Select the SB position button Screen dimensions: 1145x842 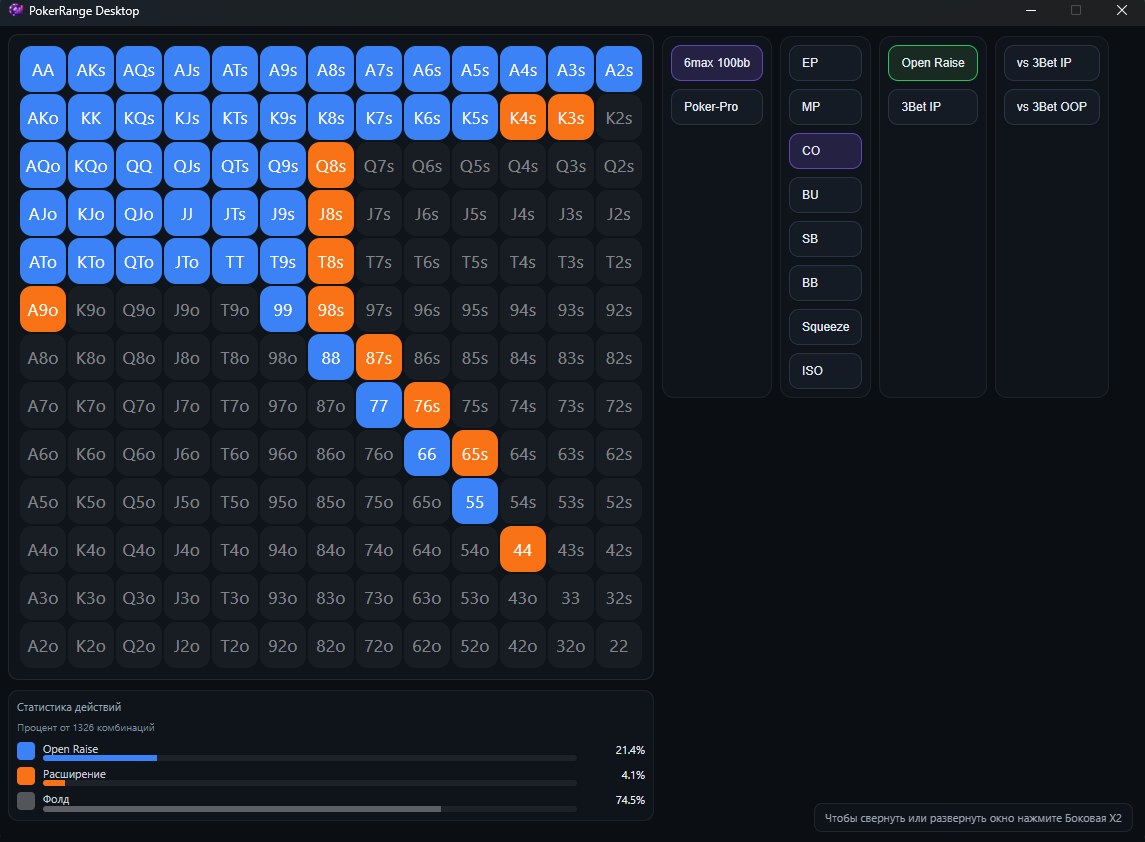[x=825, y=239]
